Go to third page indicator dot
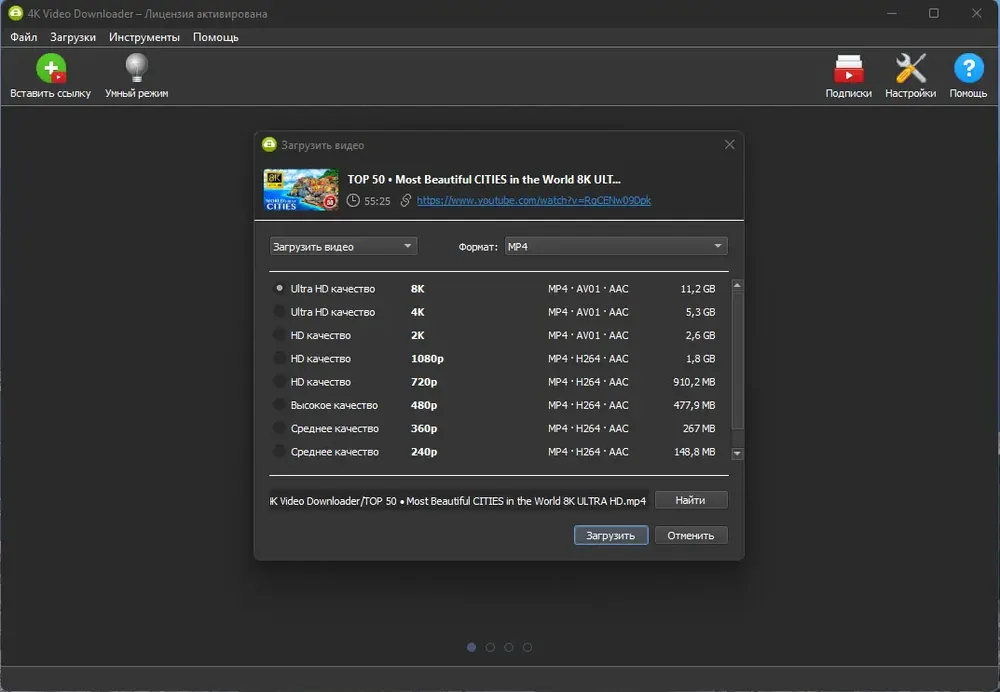This screenshot has width=1000, height=692. (x=508, y=647)
